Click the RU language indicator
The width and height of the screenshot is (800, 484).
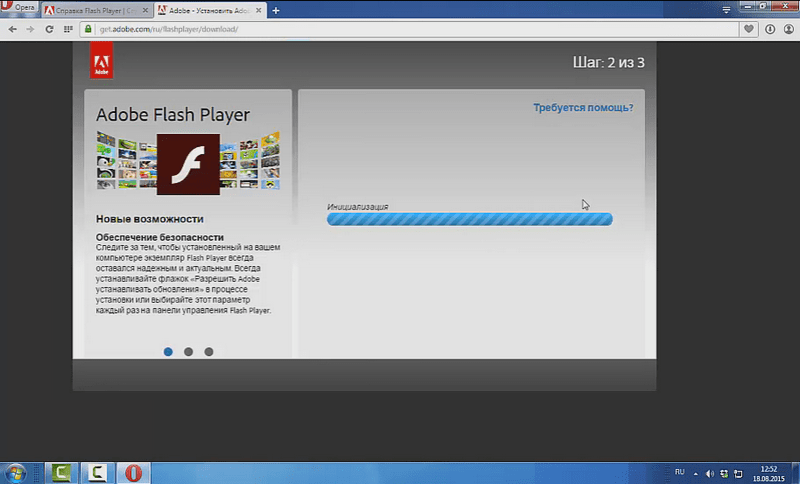coord(680,472)
